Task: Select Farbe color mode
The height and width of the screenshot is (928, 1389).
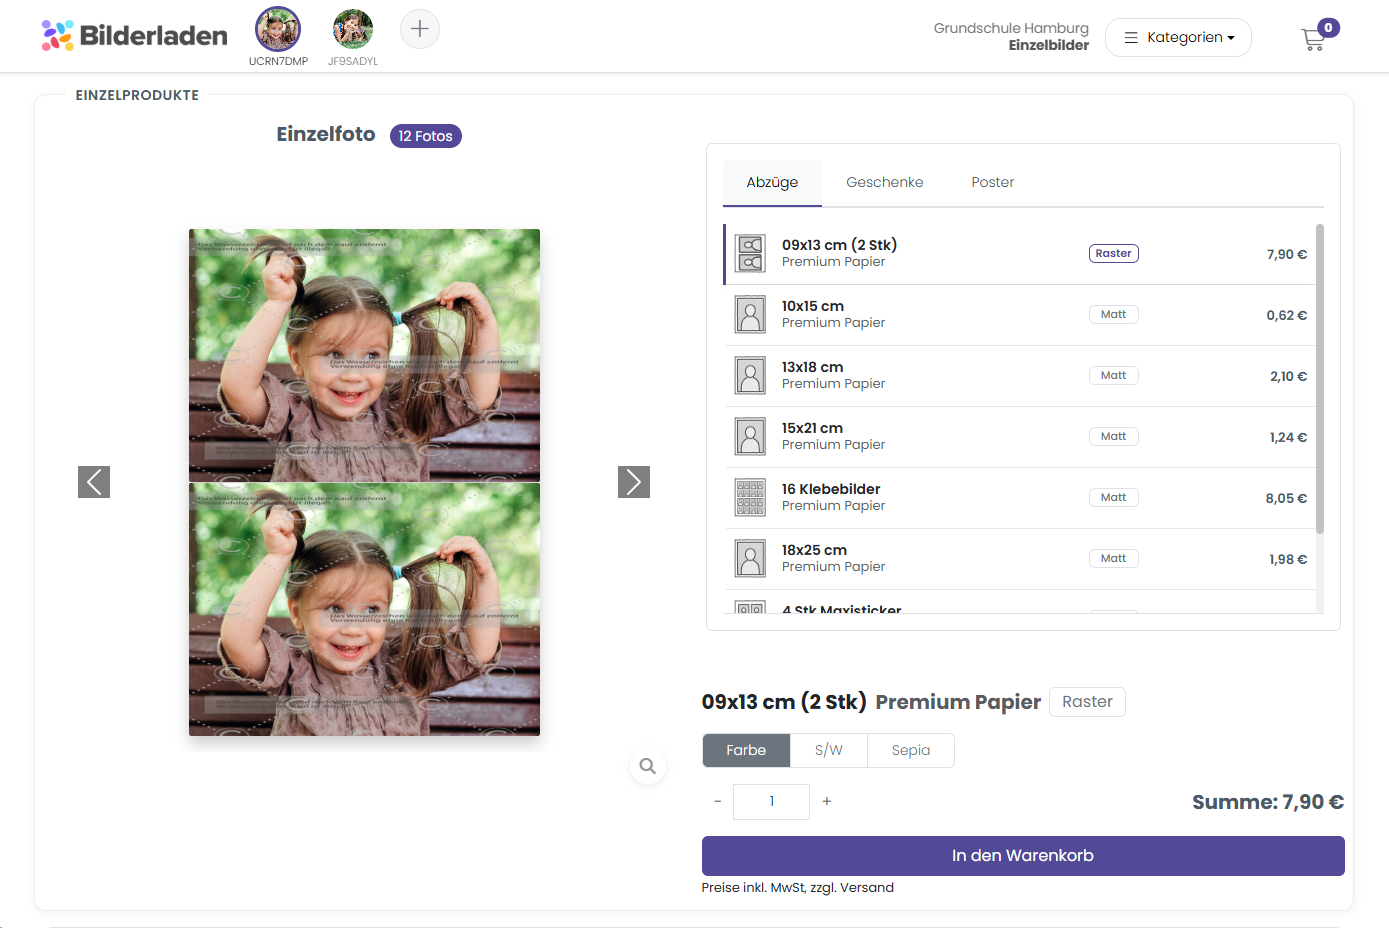Action: click(x=746, y=750)
